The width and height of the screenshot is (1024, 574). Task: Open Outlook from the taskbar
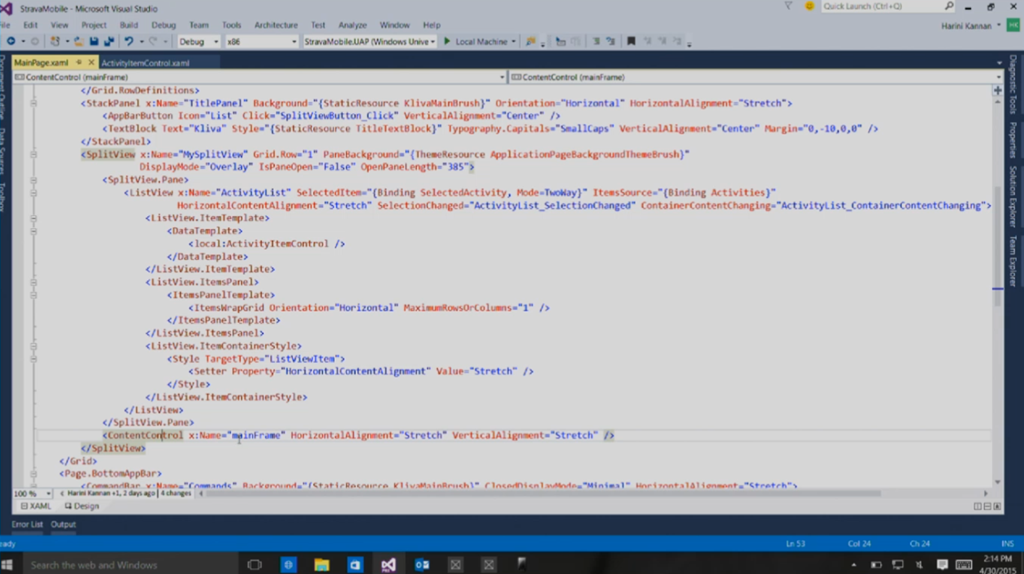[422, 565]
